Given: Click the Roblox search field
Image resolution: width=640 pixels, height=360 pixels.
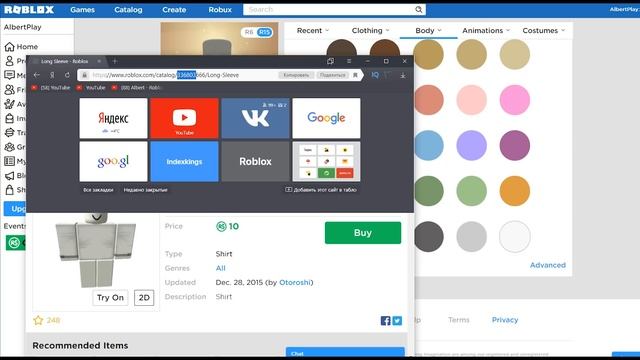Looking at the screenshot, I should pos(329,9).
